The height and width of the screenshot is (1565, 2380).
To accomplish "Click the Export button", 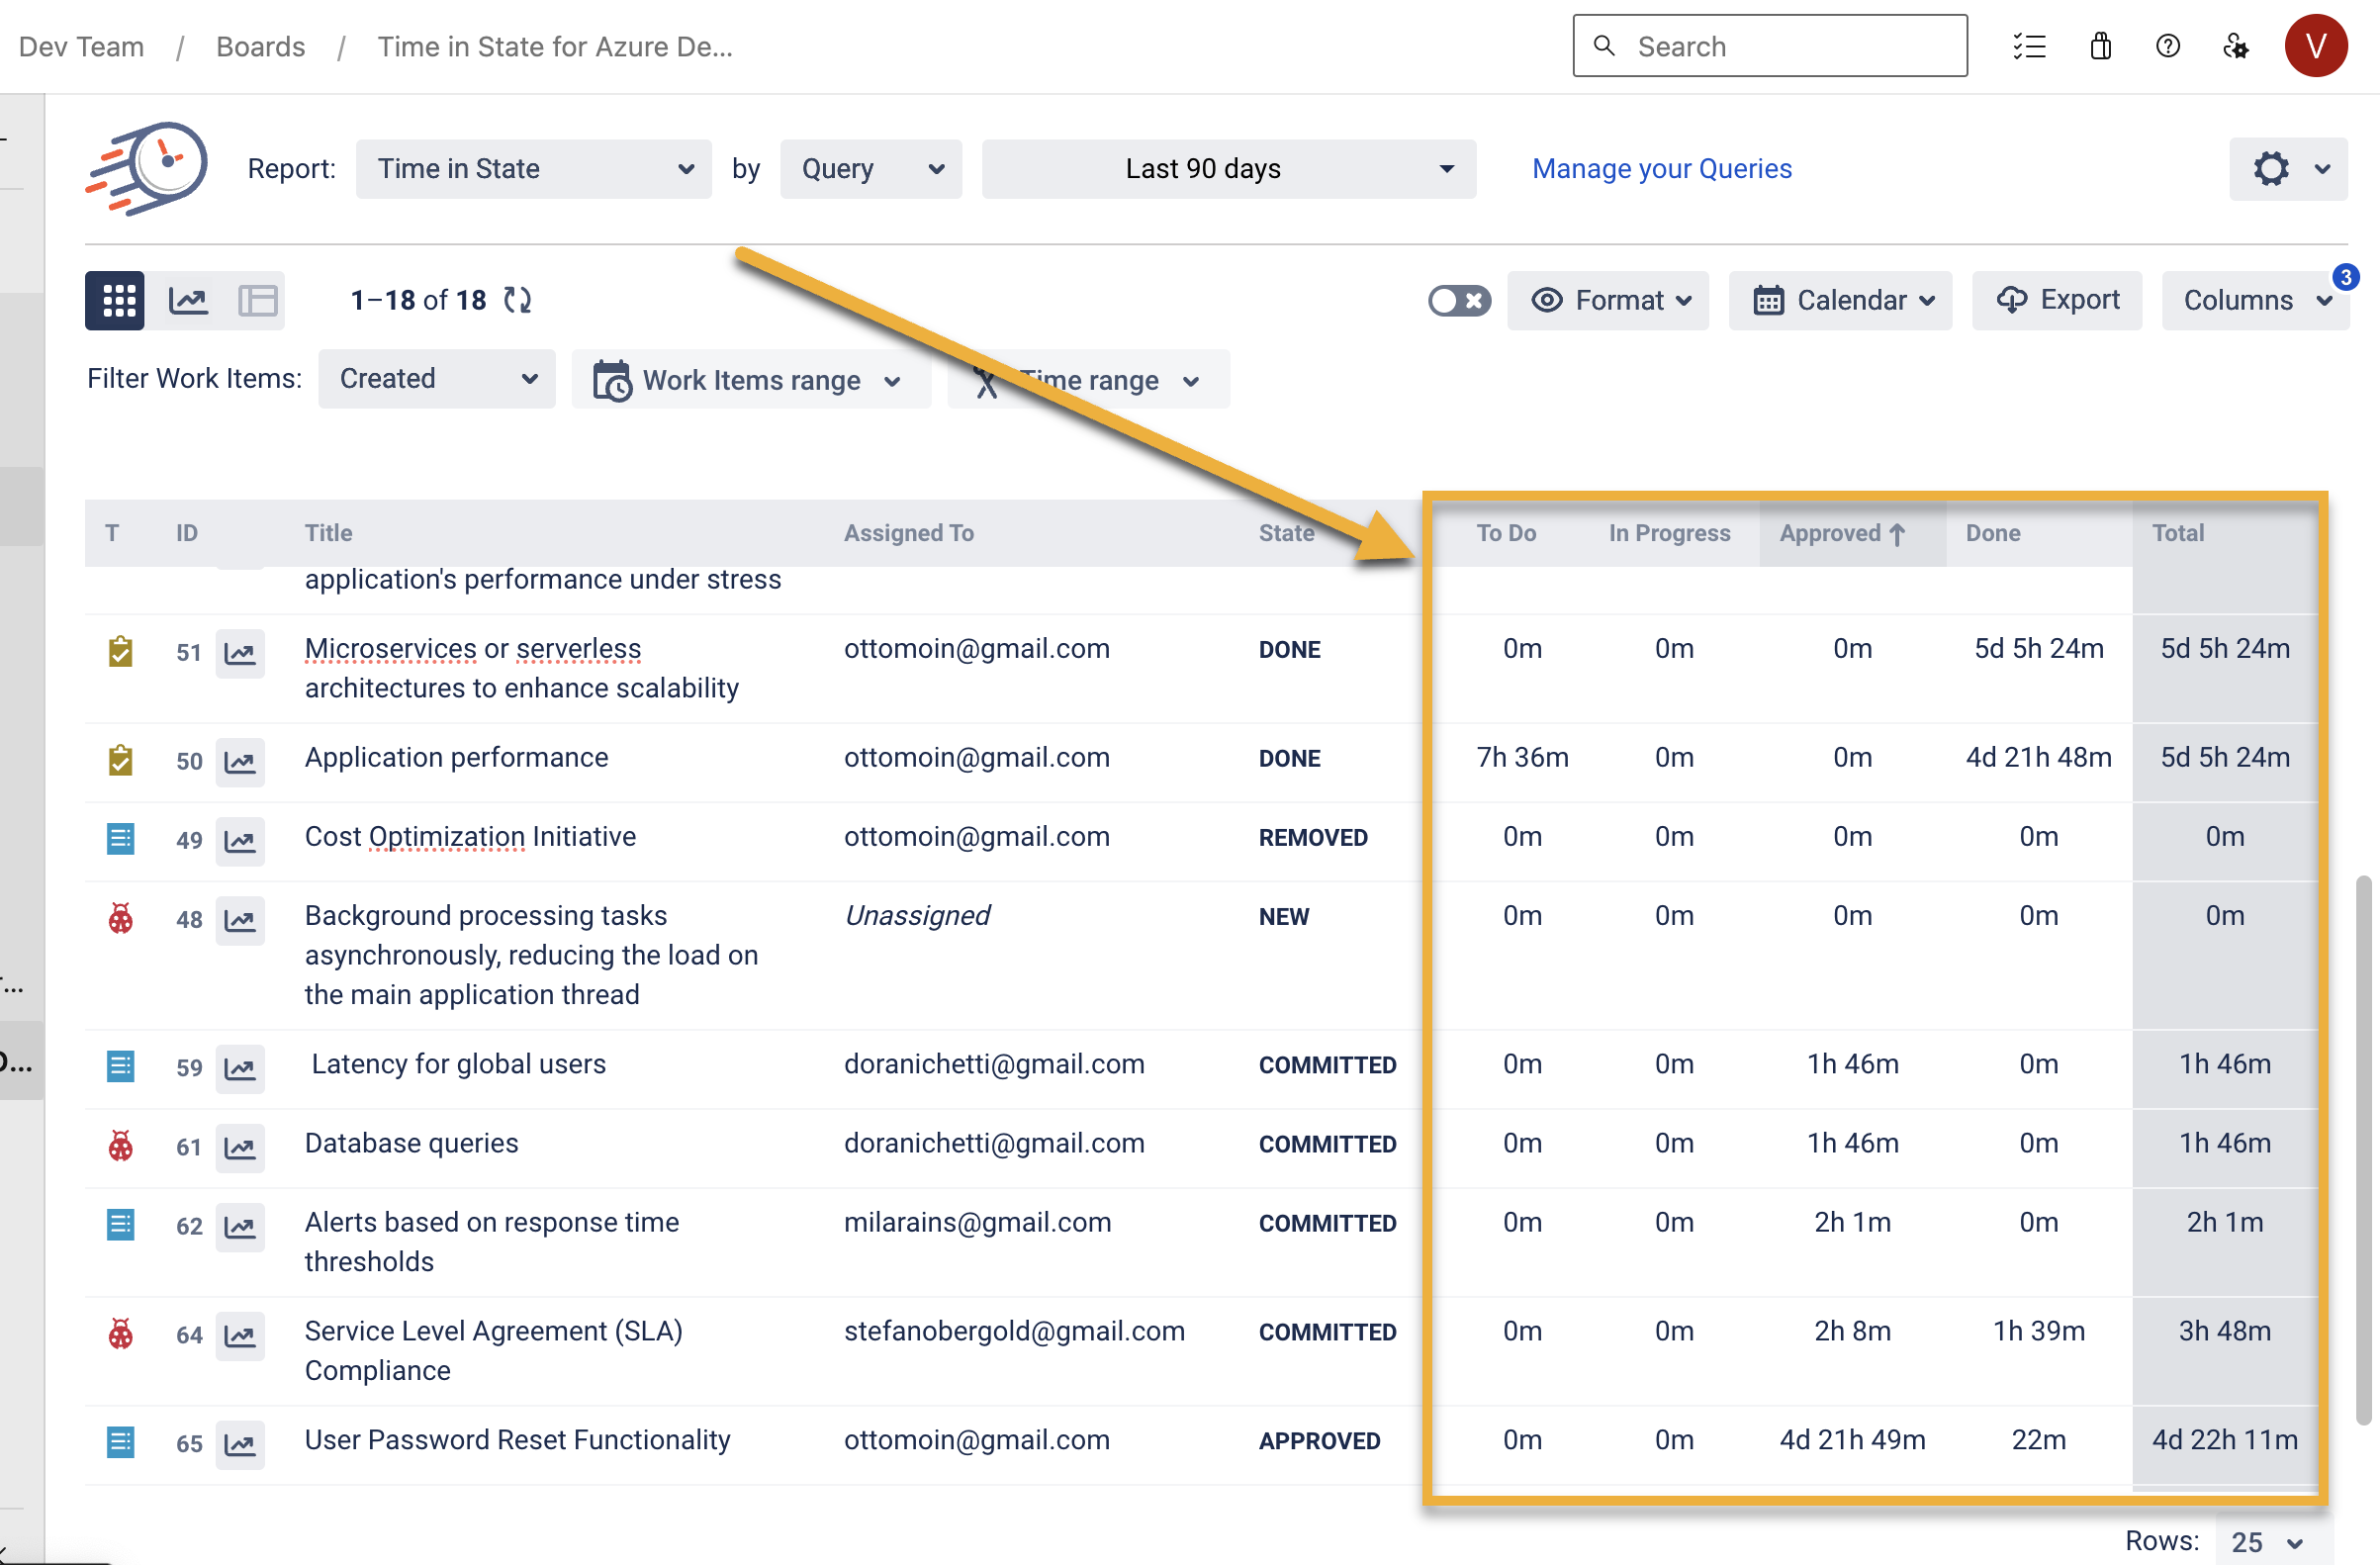I will point(2057,300).
